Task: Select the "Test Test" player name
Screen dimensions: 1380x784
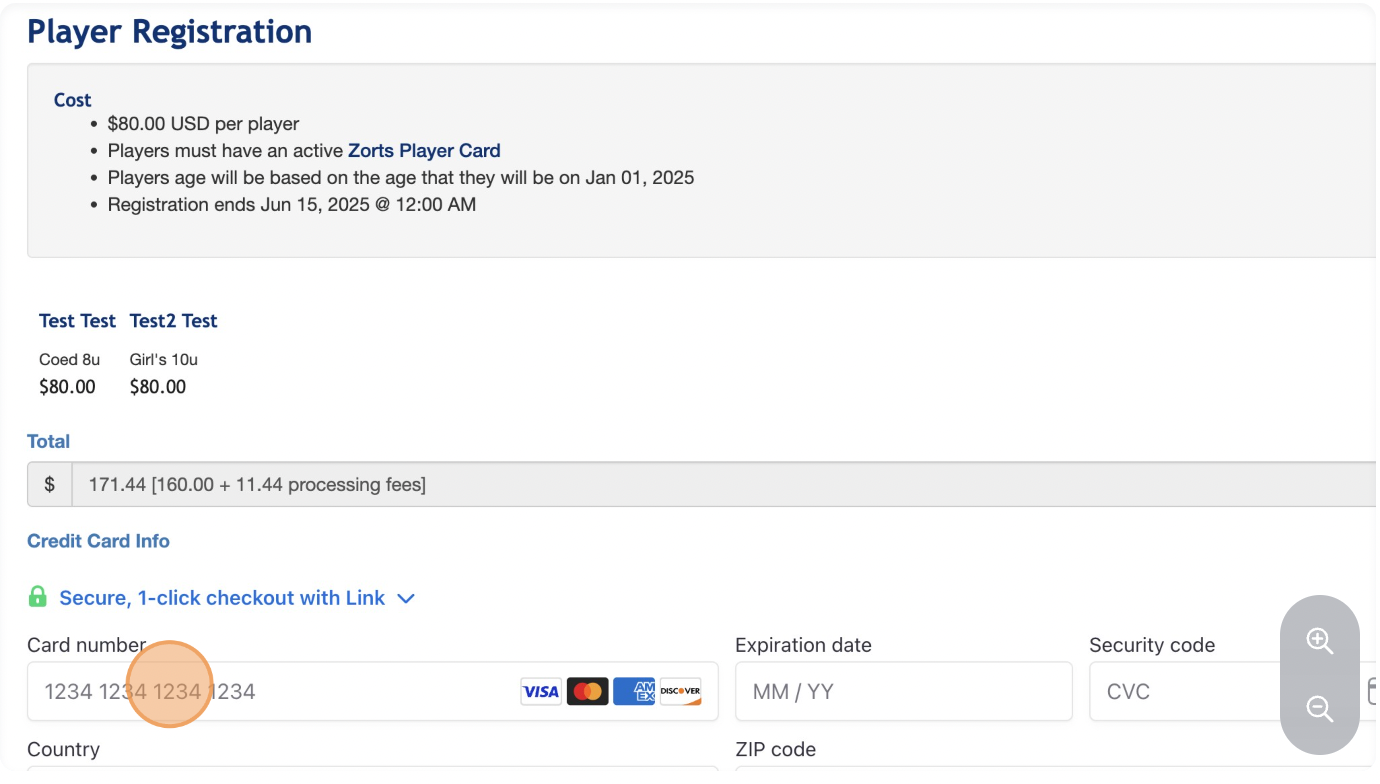Action: pyautogui.click(x=78, y=321)
